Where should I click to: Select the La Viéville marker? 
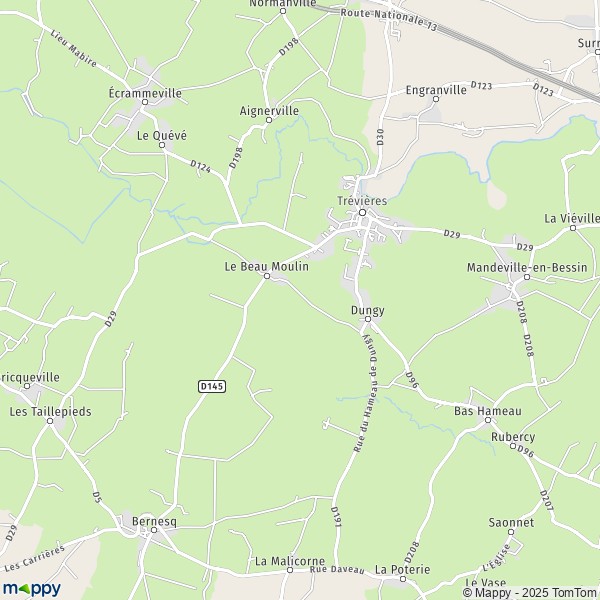point(573,228)
